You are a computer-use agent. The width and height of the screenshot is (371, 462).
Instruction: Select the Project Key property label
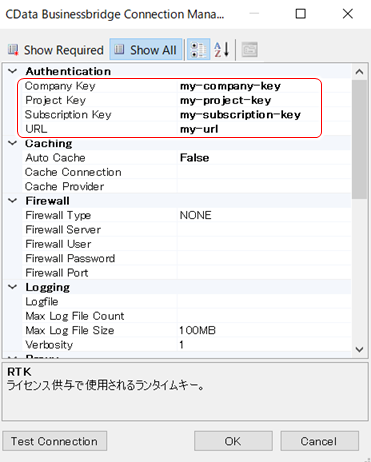pyautogui.click(x=56, y=100)
